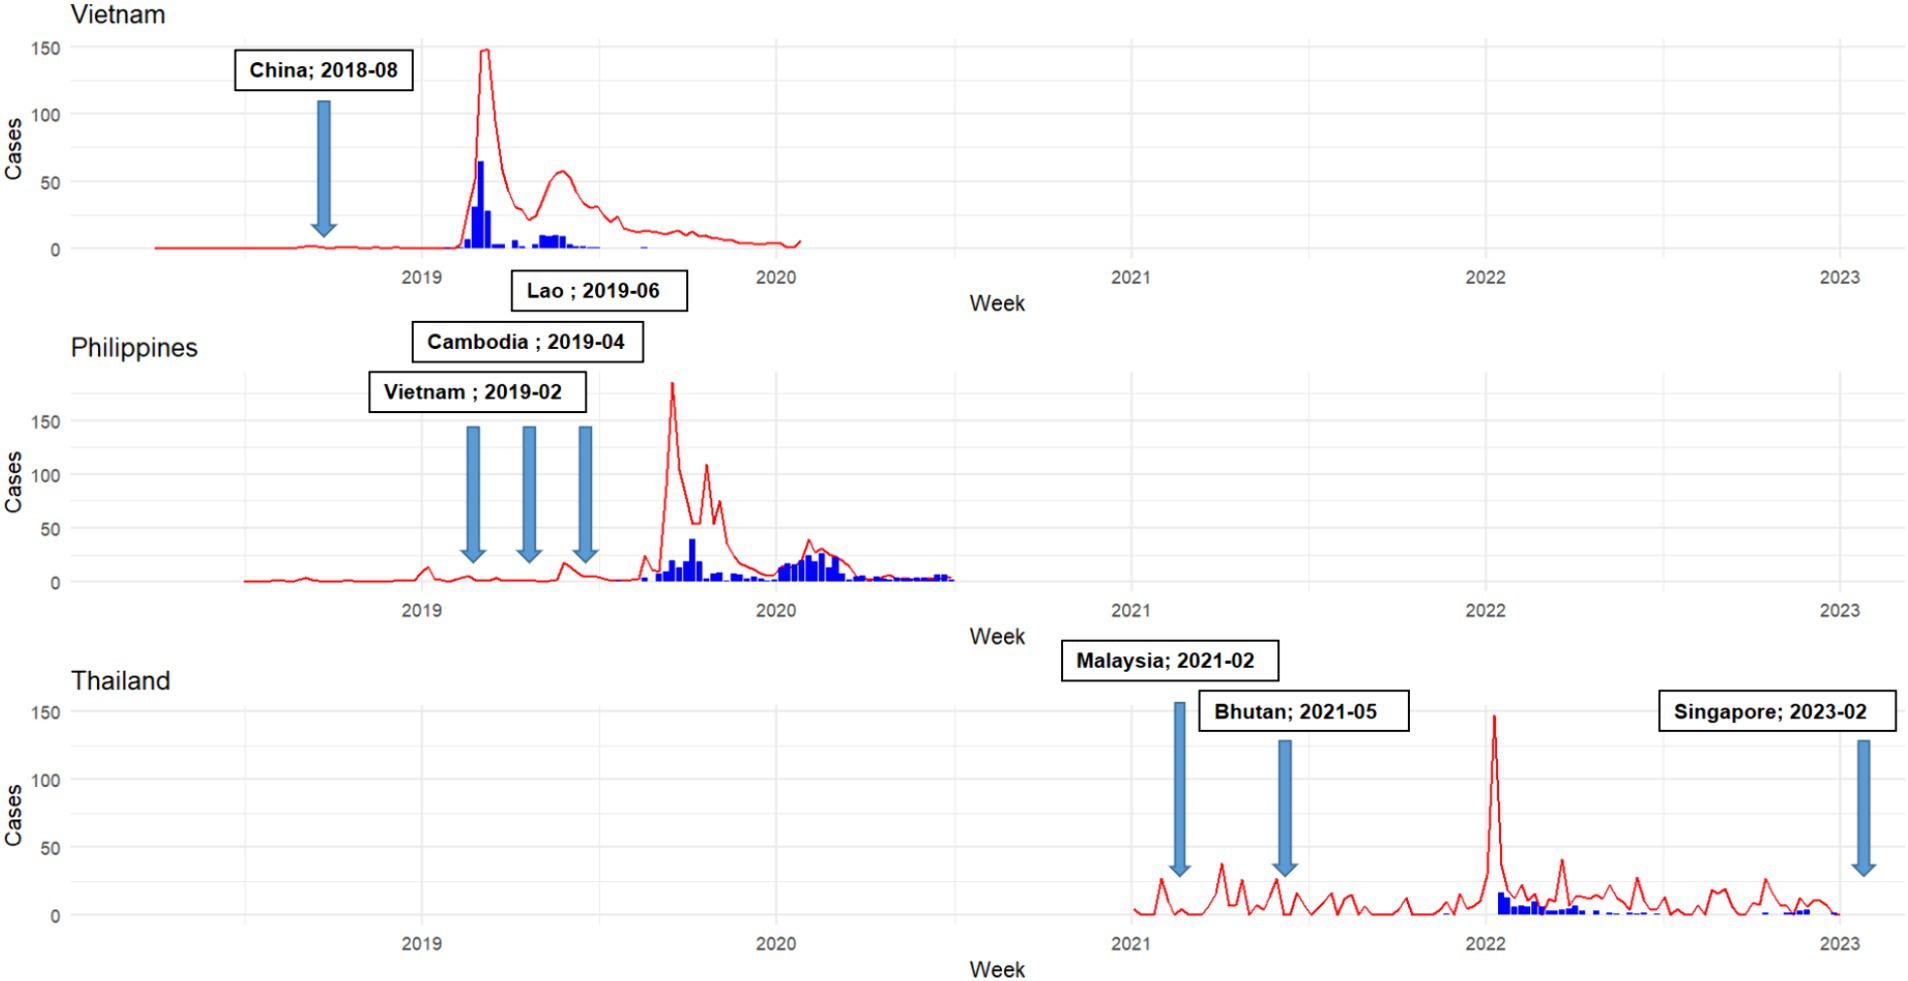
Task: Click the 150 y-axis value on Vietnam chart
Action: (x=46, y=48)
